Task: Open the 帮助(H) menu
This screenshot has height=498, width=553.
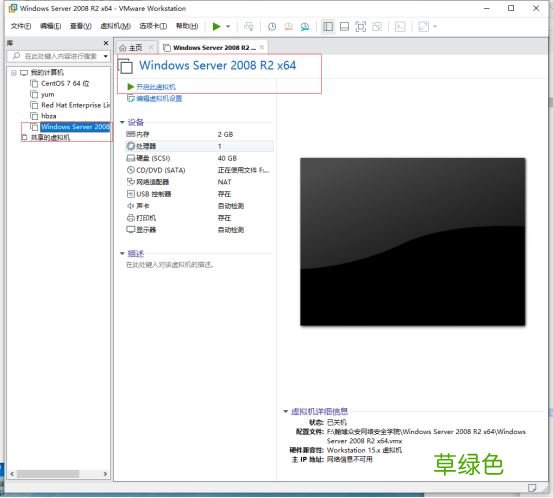Action: point(187,26)
